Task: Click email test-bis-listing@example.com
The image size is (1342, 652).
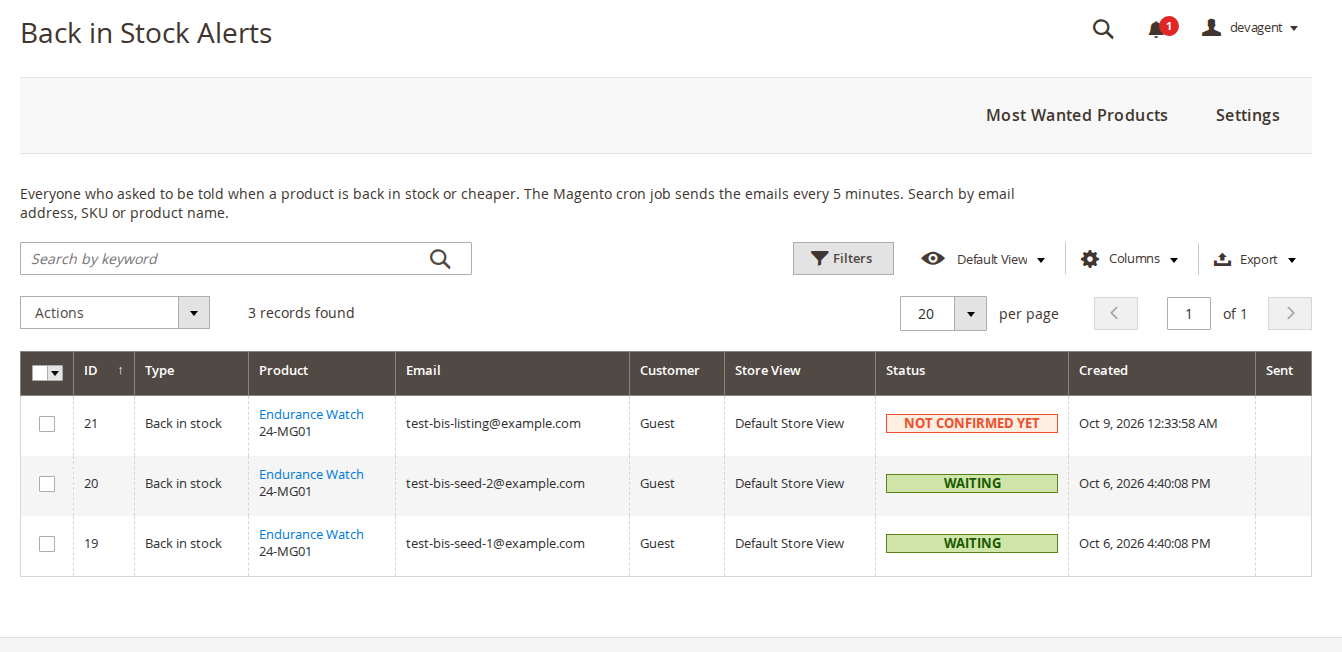Action: coord(493,423)
